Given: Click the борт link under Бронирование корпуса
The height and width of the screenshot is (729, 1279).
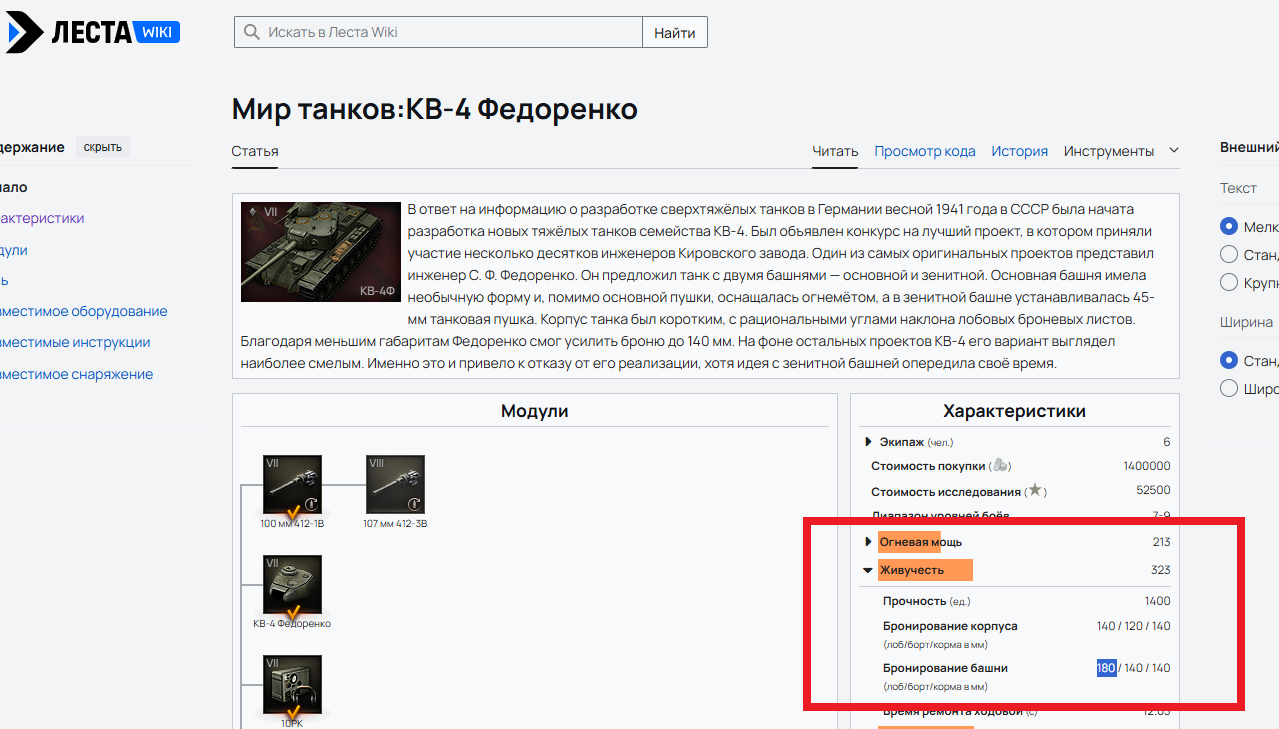Looking at the screenshot, I should coord(919,645).
